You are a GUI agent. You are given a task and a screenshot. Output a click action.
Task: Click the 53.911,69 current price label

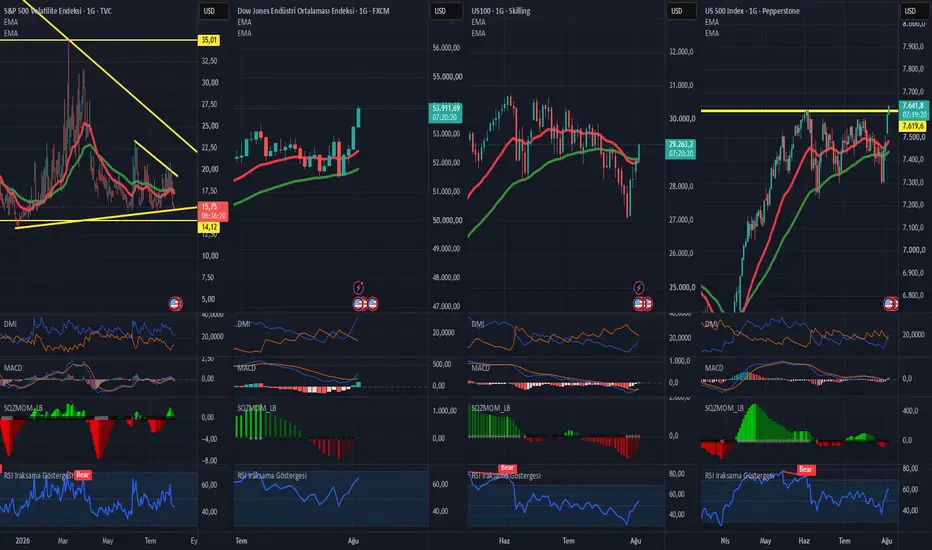(x=446, y=112)
